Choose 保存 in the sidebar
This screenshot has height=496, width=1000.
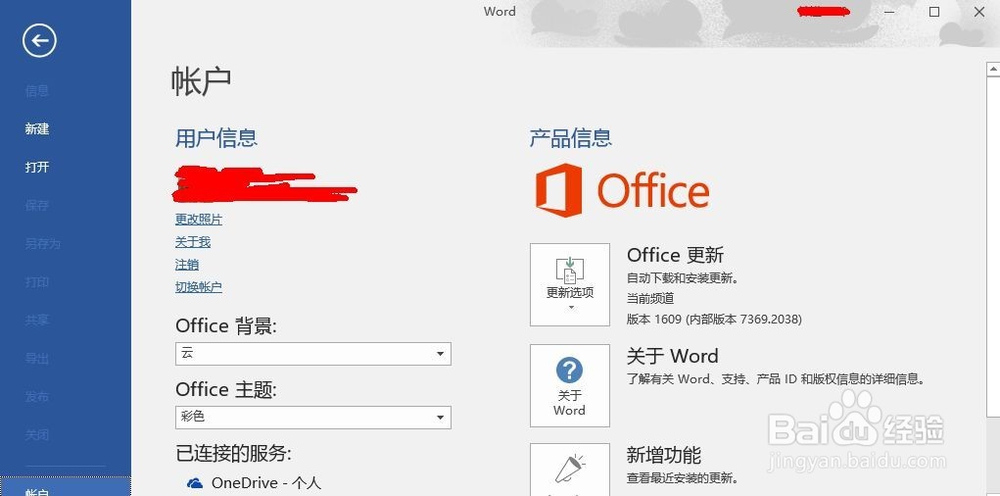(37, 205)
